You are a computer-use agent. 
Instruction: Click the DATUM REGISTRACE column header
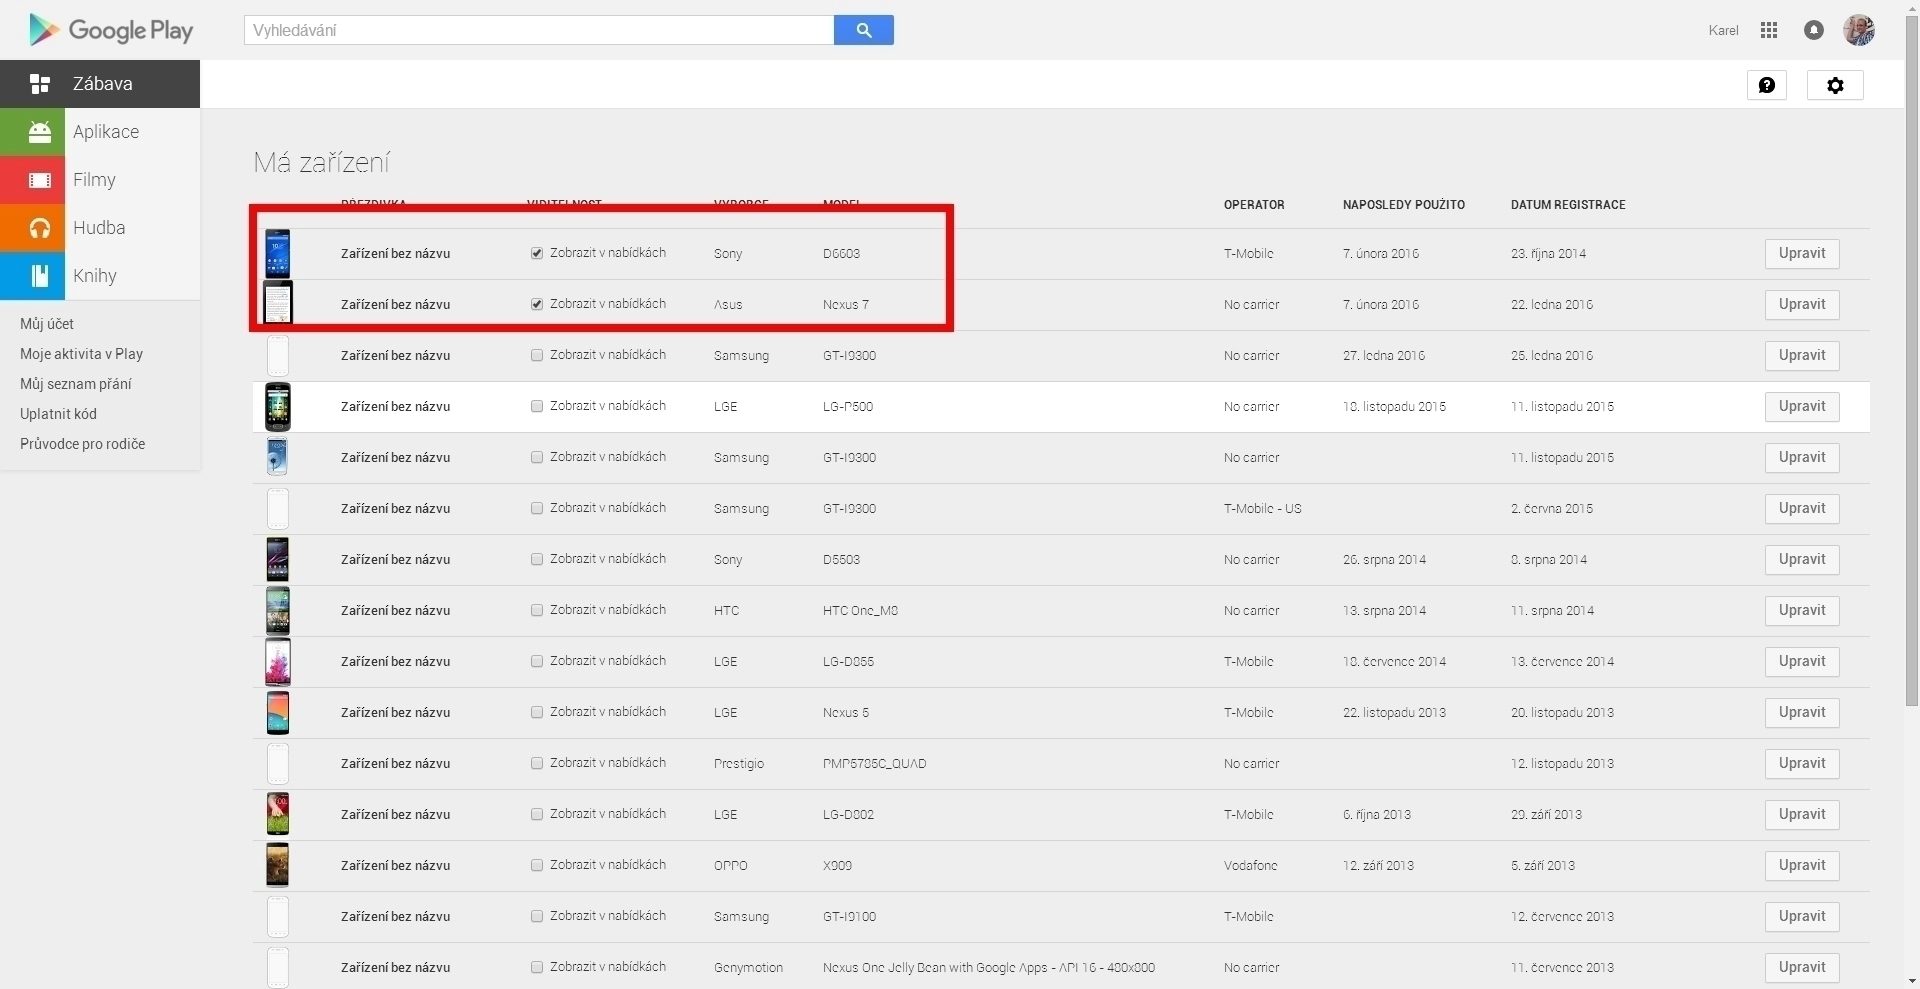pyautogui.click(x=1568, y=205)
